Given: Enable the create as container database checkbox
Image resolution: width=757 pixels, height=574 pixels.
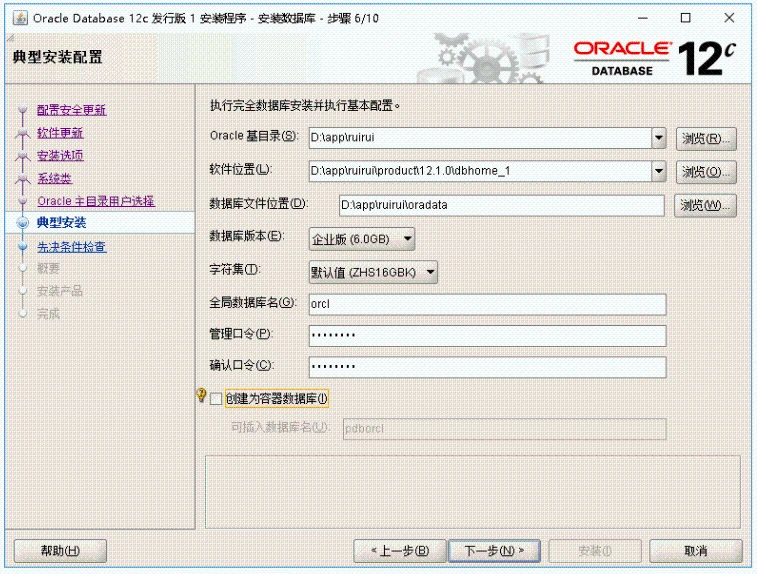Looking at the screenshot, I should click(216, 399).
